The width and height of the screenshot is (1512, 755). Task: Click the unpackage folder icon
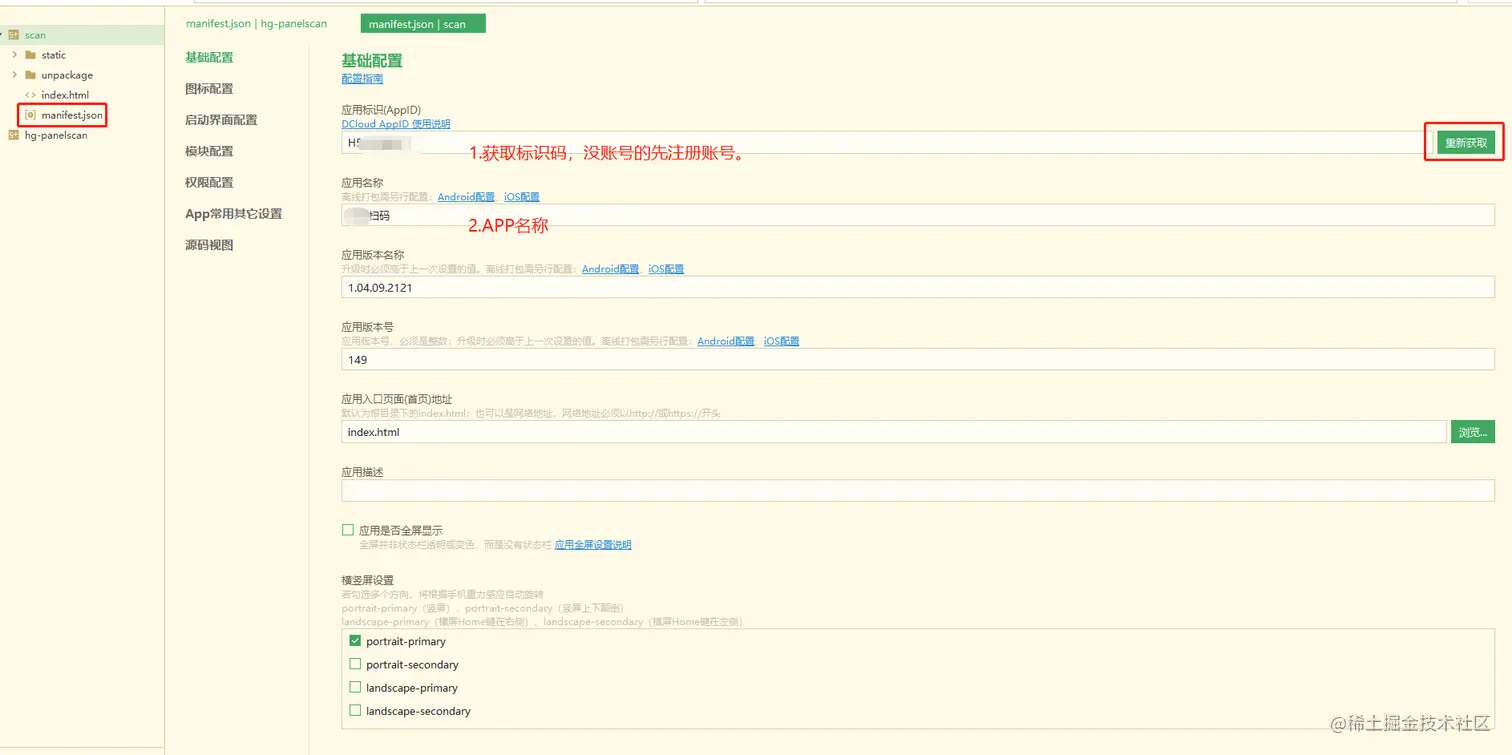pyautogui.click(x=31, y=75)
